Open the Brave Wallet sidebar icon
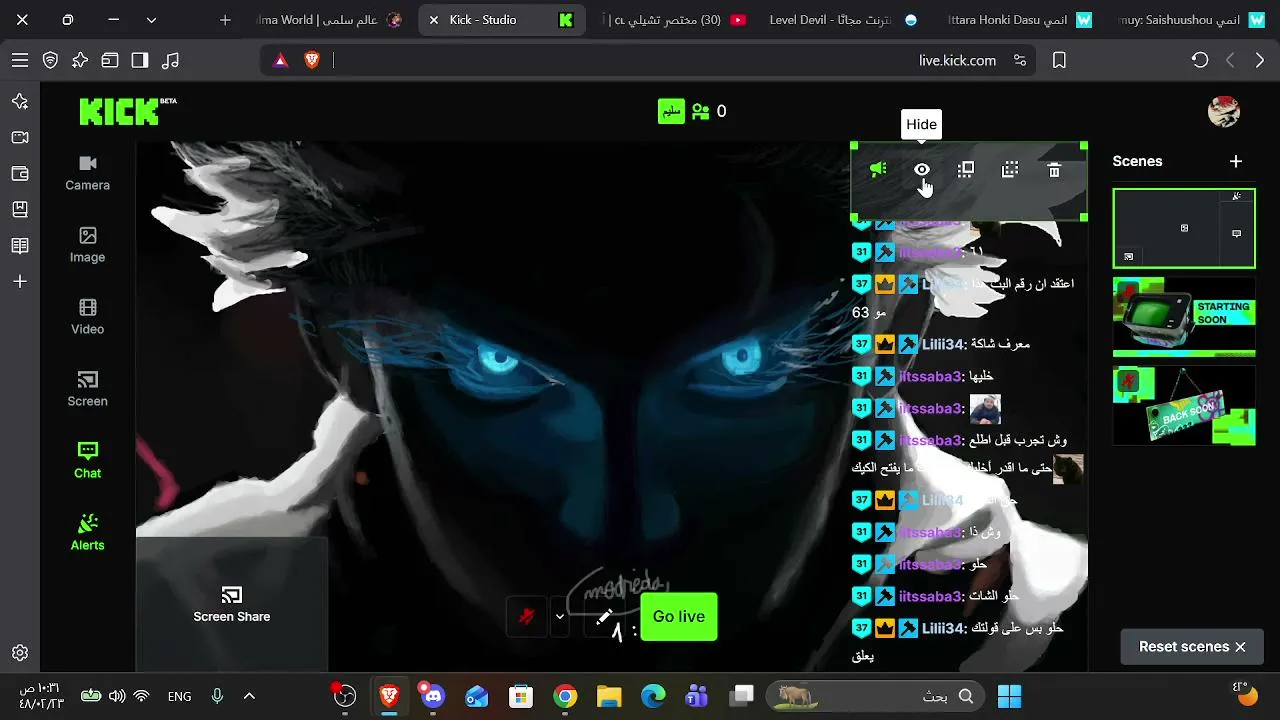This screenshot has height=720, width=1280. 20,174
